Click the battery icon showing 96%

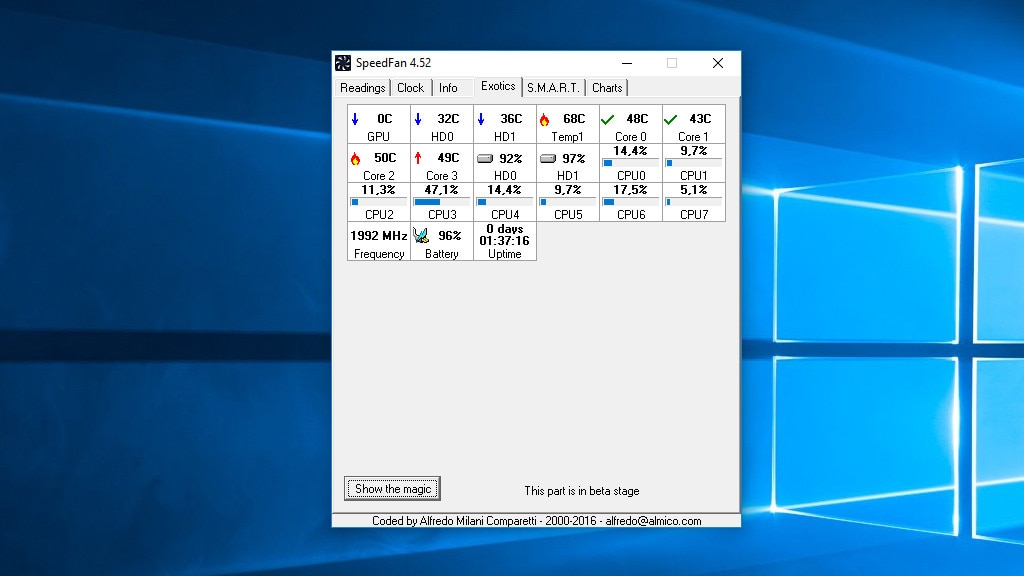[x=420, y=237]
